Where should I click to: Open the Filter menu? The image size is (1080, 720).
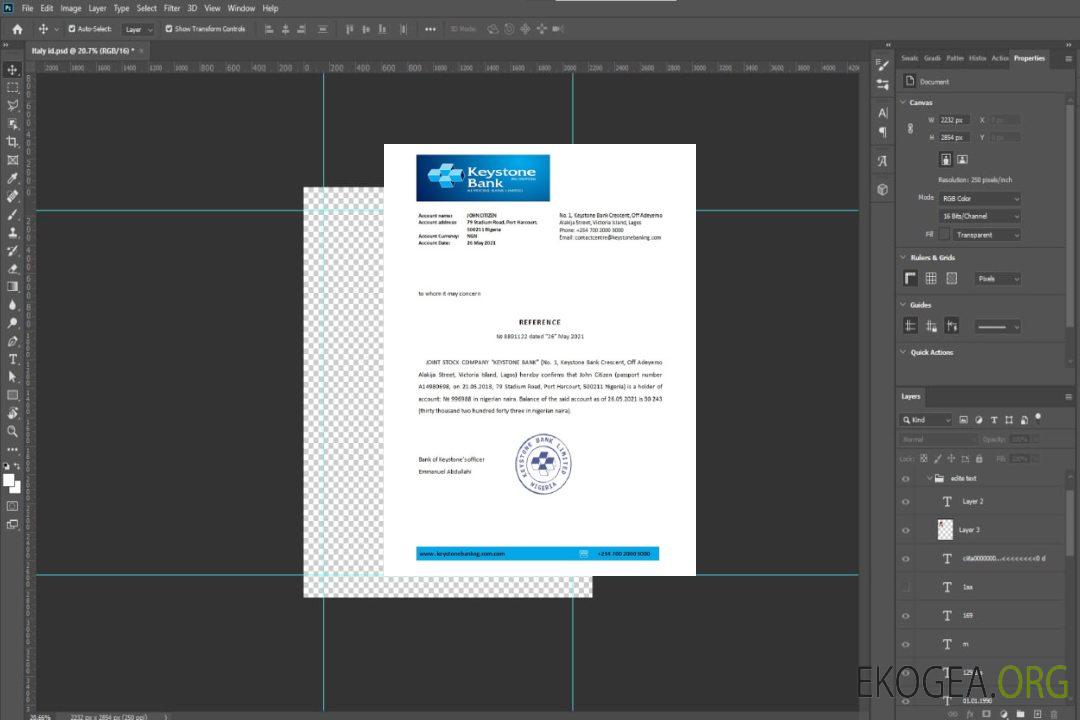tap(172, 8)
